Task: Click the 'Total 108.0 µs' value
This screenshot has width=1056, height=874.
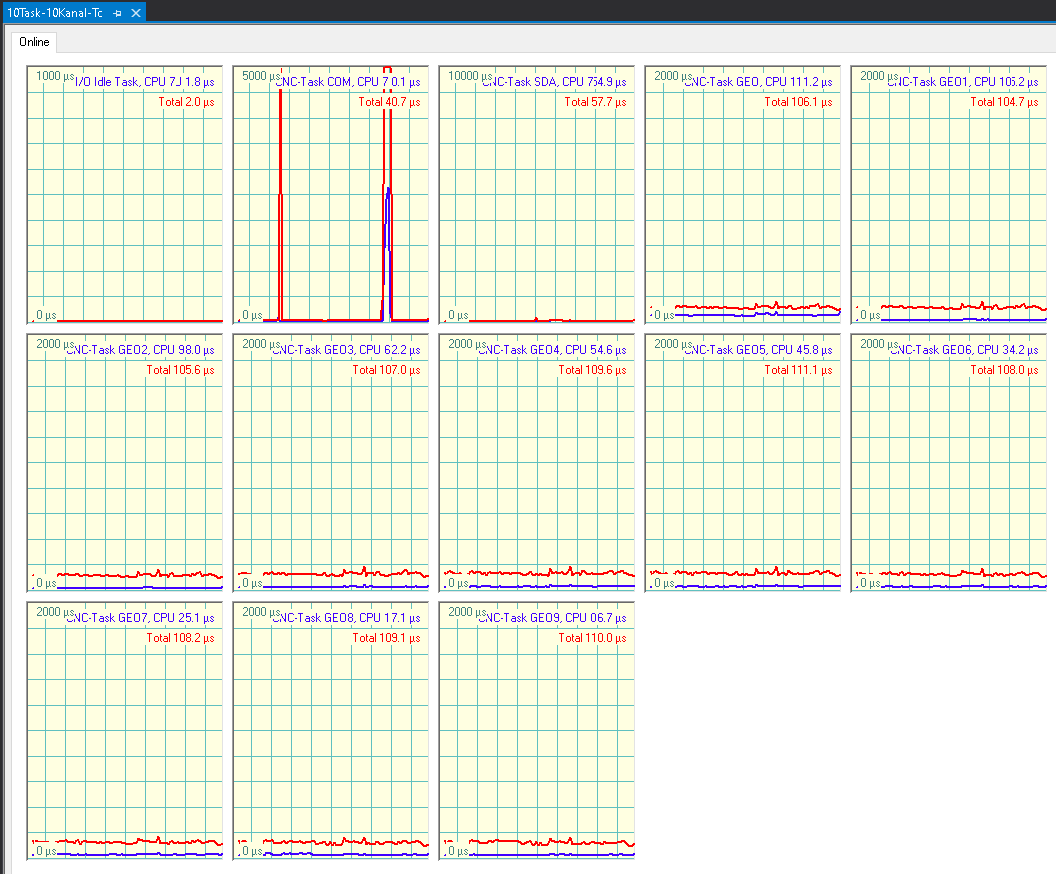Action: tap(1004, 370)
